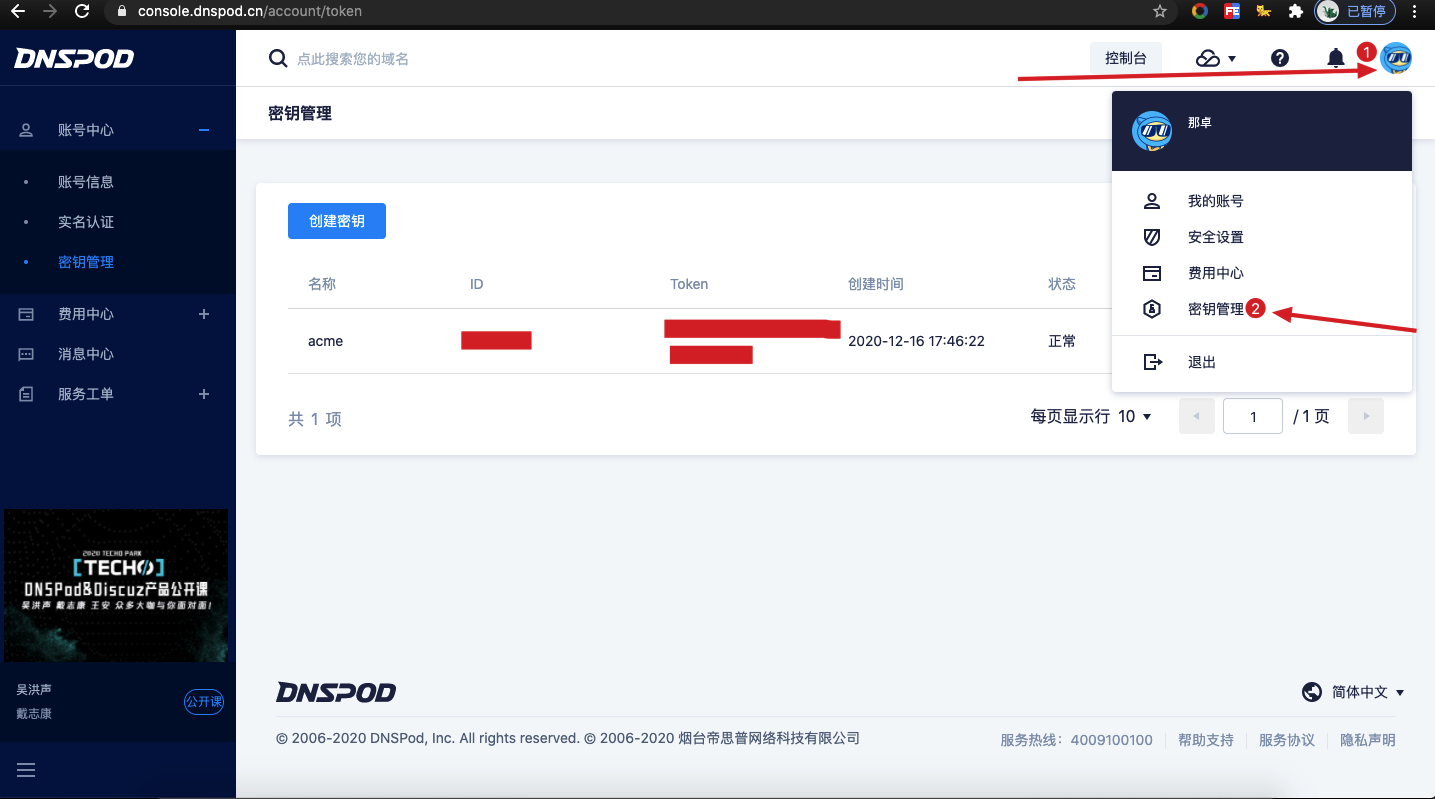Reload the page with refresh icon
The width and height of the screenshot is (1435, 799).
click(82, 12)
